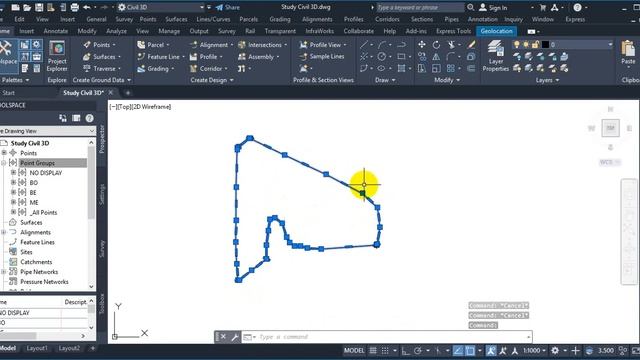Click the Toolspace tree scroll-down arrow

pyautogui.click(x=91, y=287)
